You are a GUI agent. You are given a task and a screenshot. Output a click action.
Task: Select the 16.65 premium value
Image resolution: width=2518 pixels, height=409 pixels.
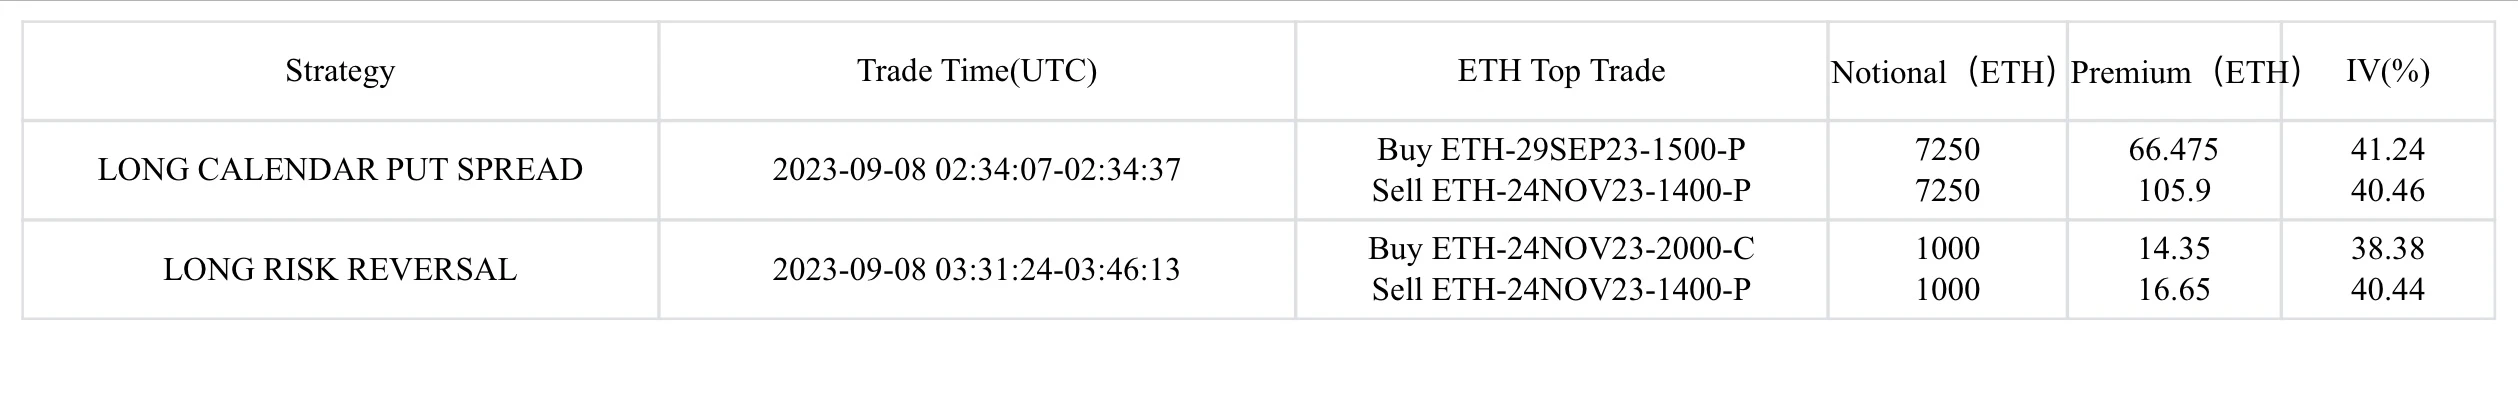coord(2174,289)
